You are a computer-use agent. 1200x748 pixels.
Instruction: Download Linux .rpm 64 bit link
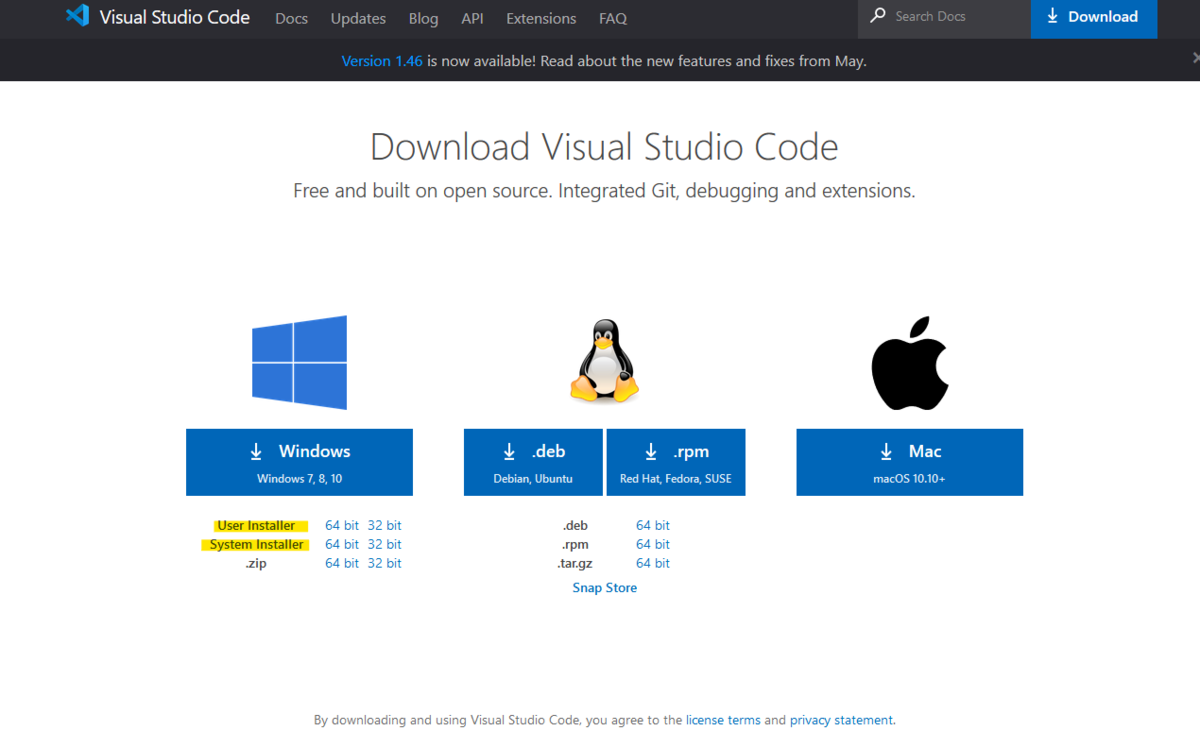click(653, 544)
